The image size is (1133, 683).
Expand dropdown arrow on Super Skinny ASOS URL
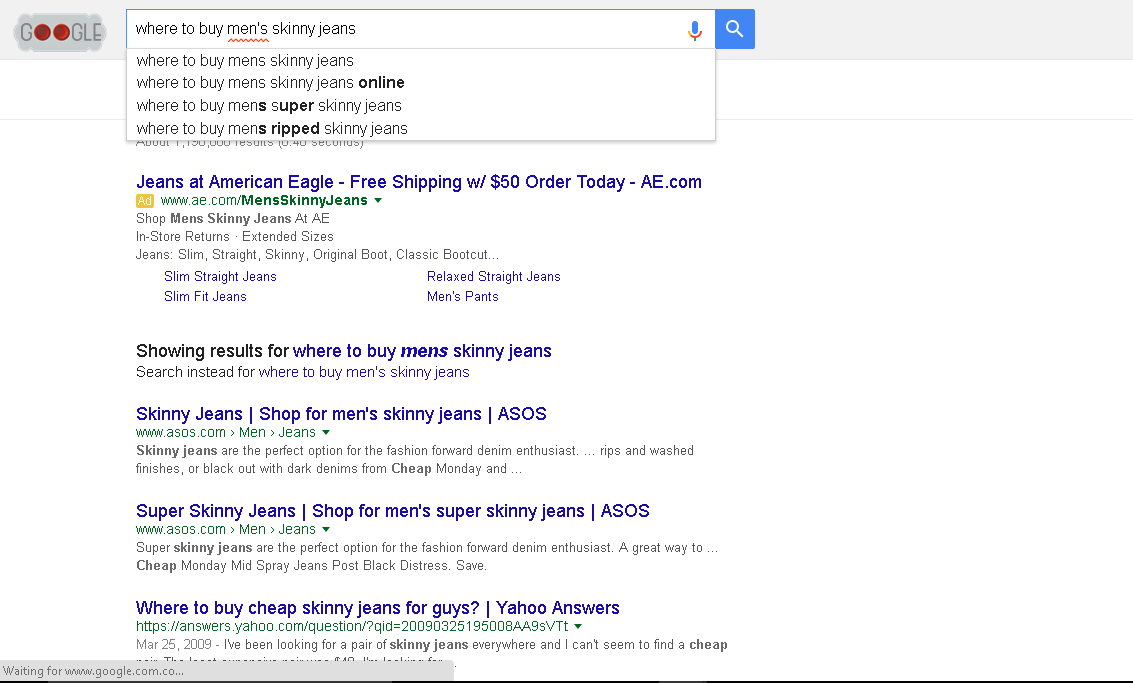(x=326, y=529)
